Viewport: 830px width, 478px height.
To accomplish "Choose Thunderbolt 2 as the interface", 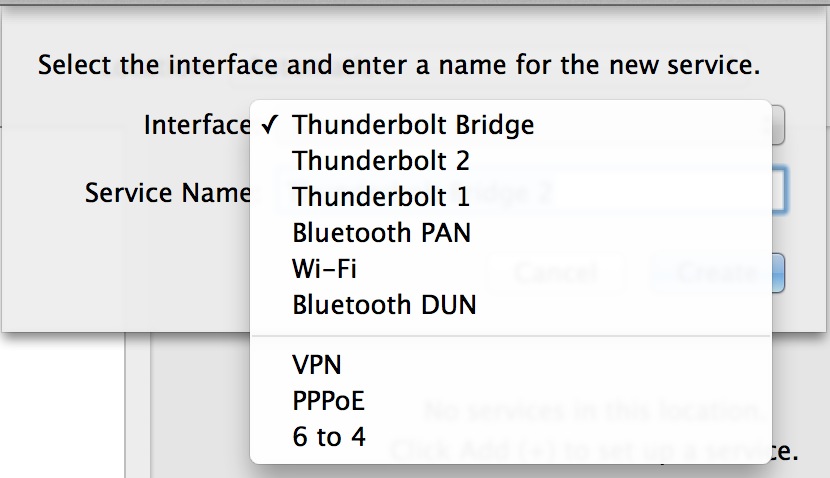I will click(x=381, y=160).
